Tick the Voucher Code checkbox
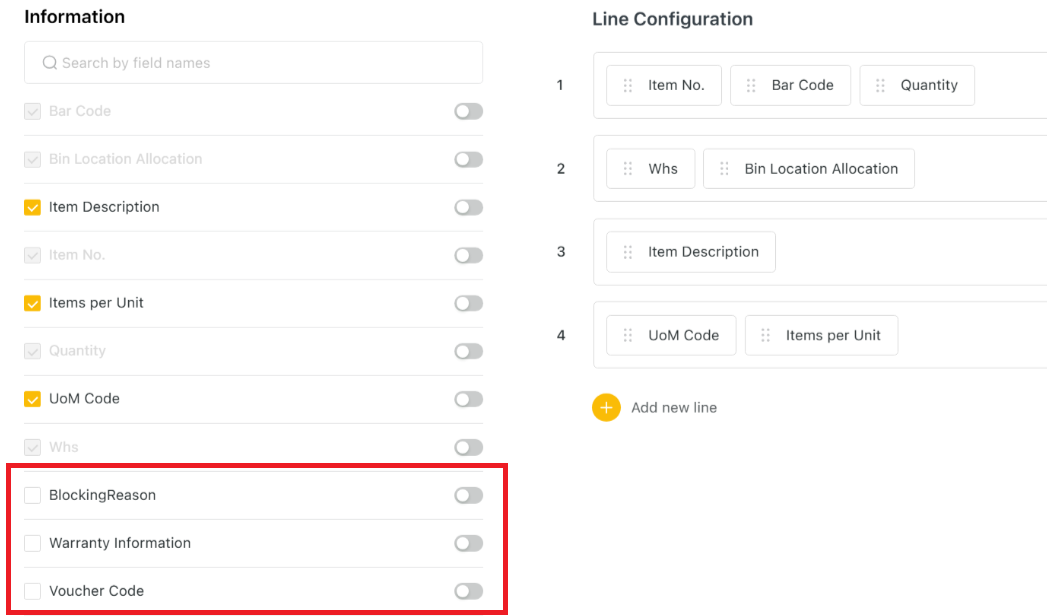 (33, 591)
